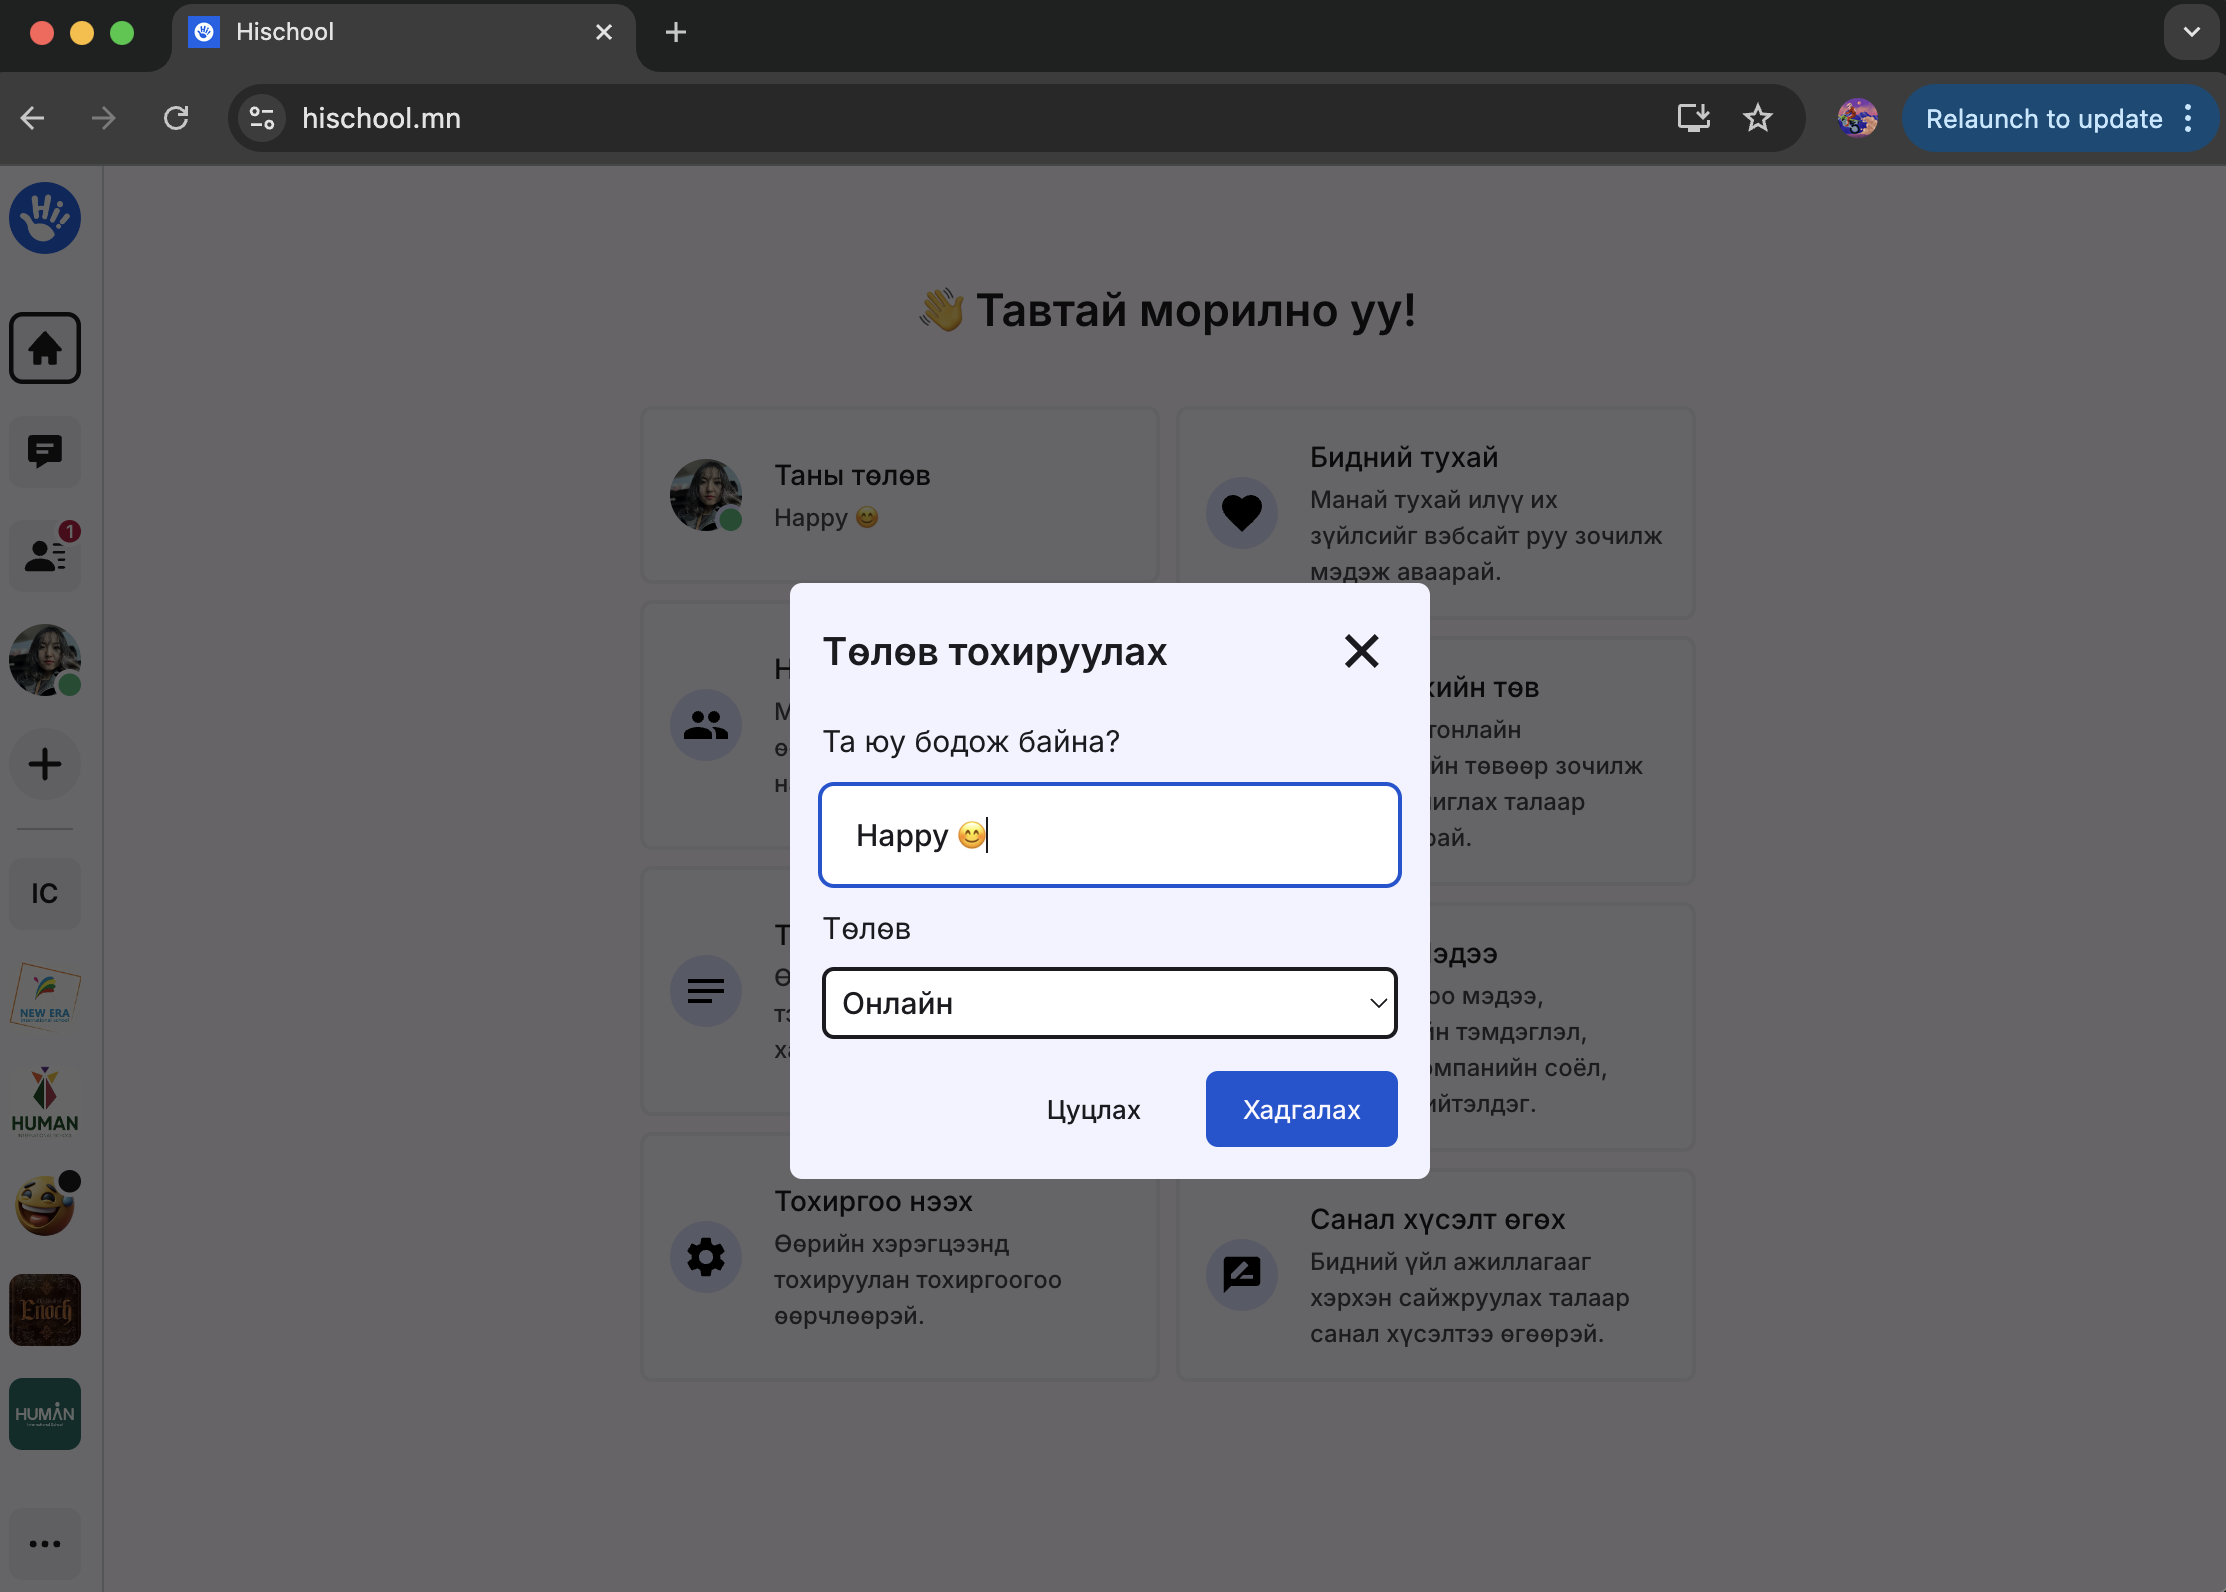Open contacts icon with notification badge
2226x1592 pixels.
[x=45, y=555]
